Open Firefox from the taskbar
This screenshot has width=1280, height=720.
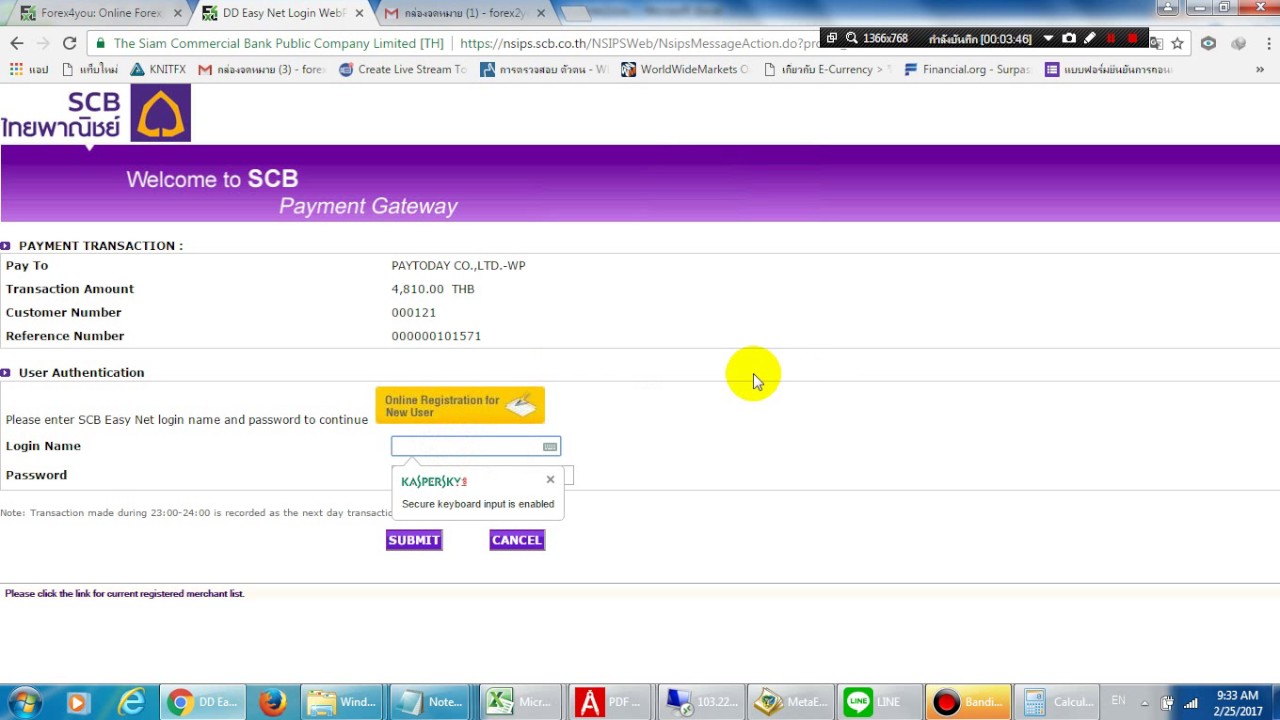pos(272,702)
